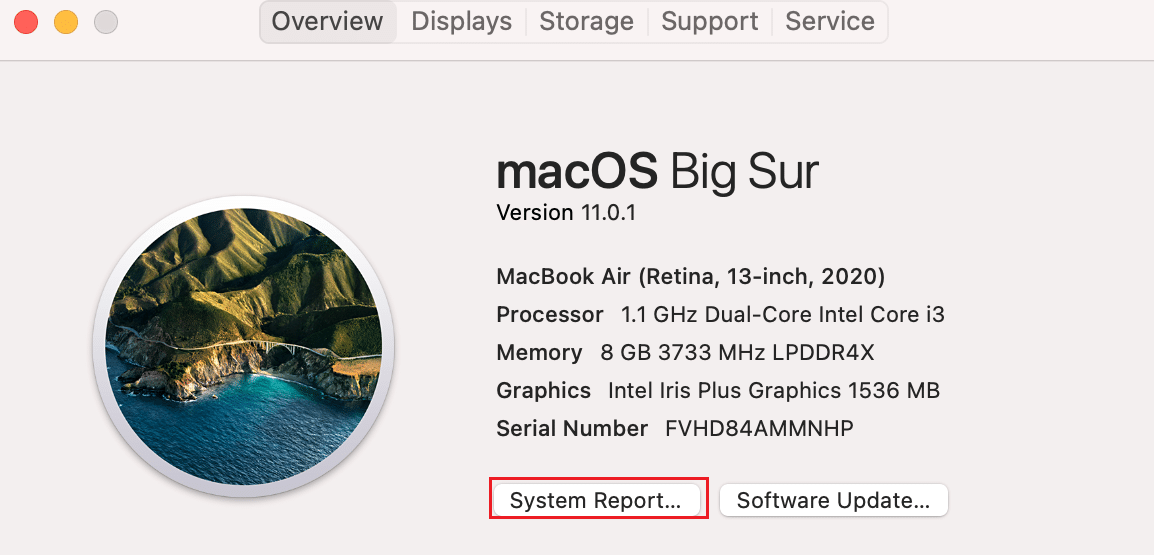Show the Service tab
1154x555 pixels.
point(830,21)
